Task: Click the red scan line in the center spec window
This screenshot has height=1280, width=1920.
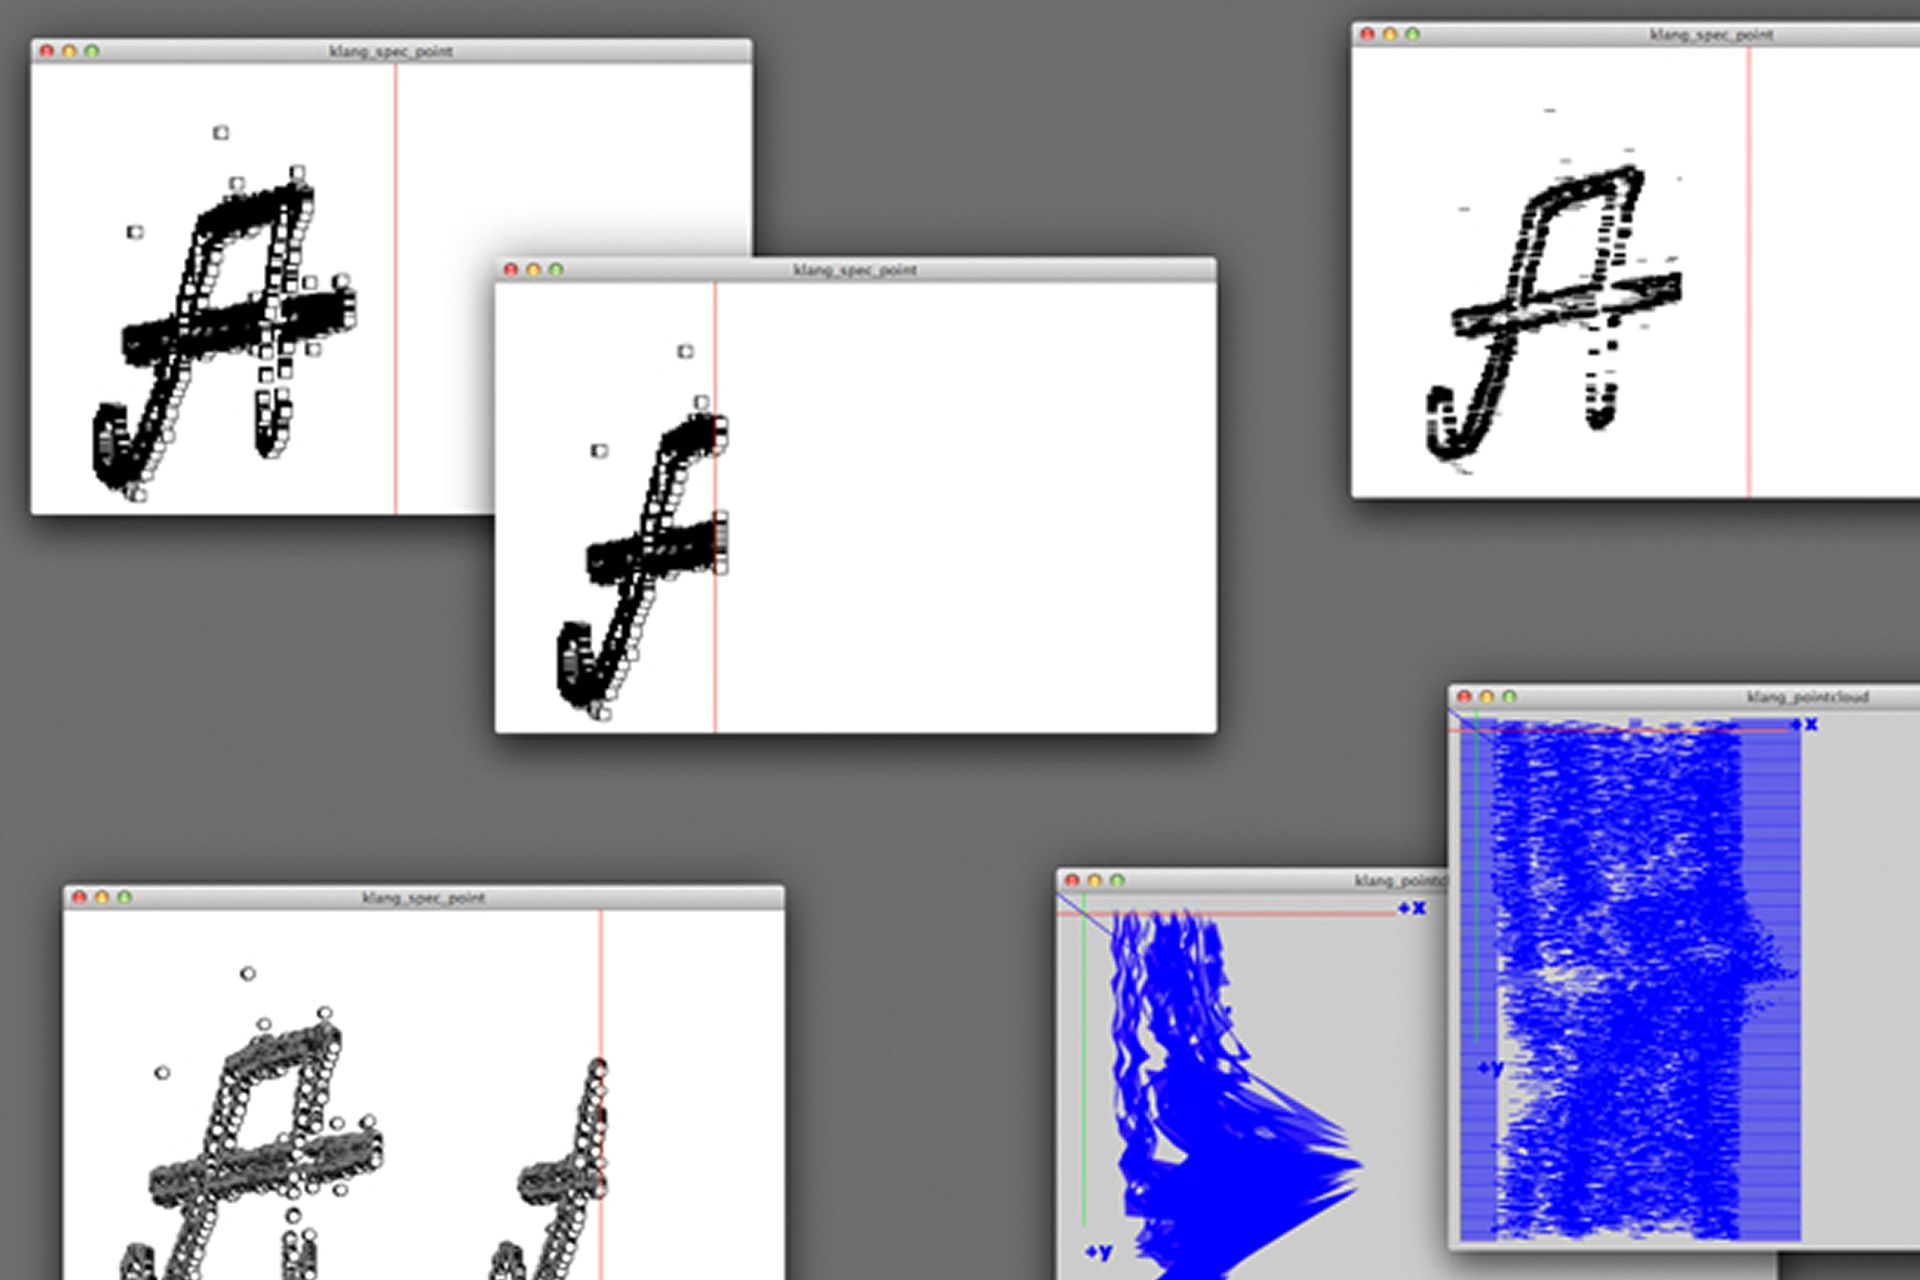Action: click(x=715, y=507)
